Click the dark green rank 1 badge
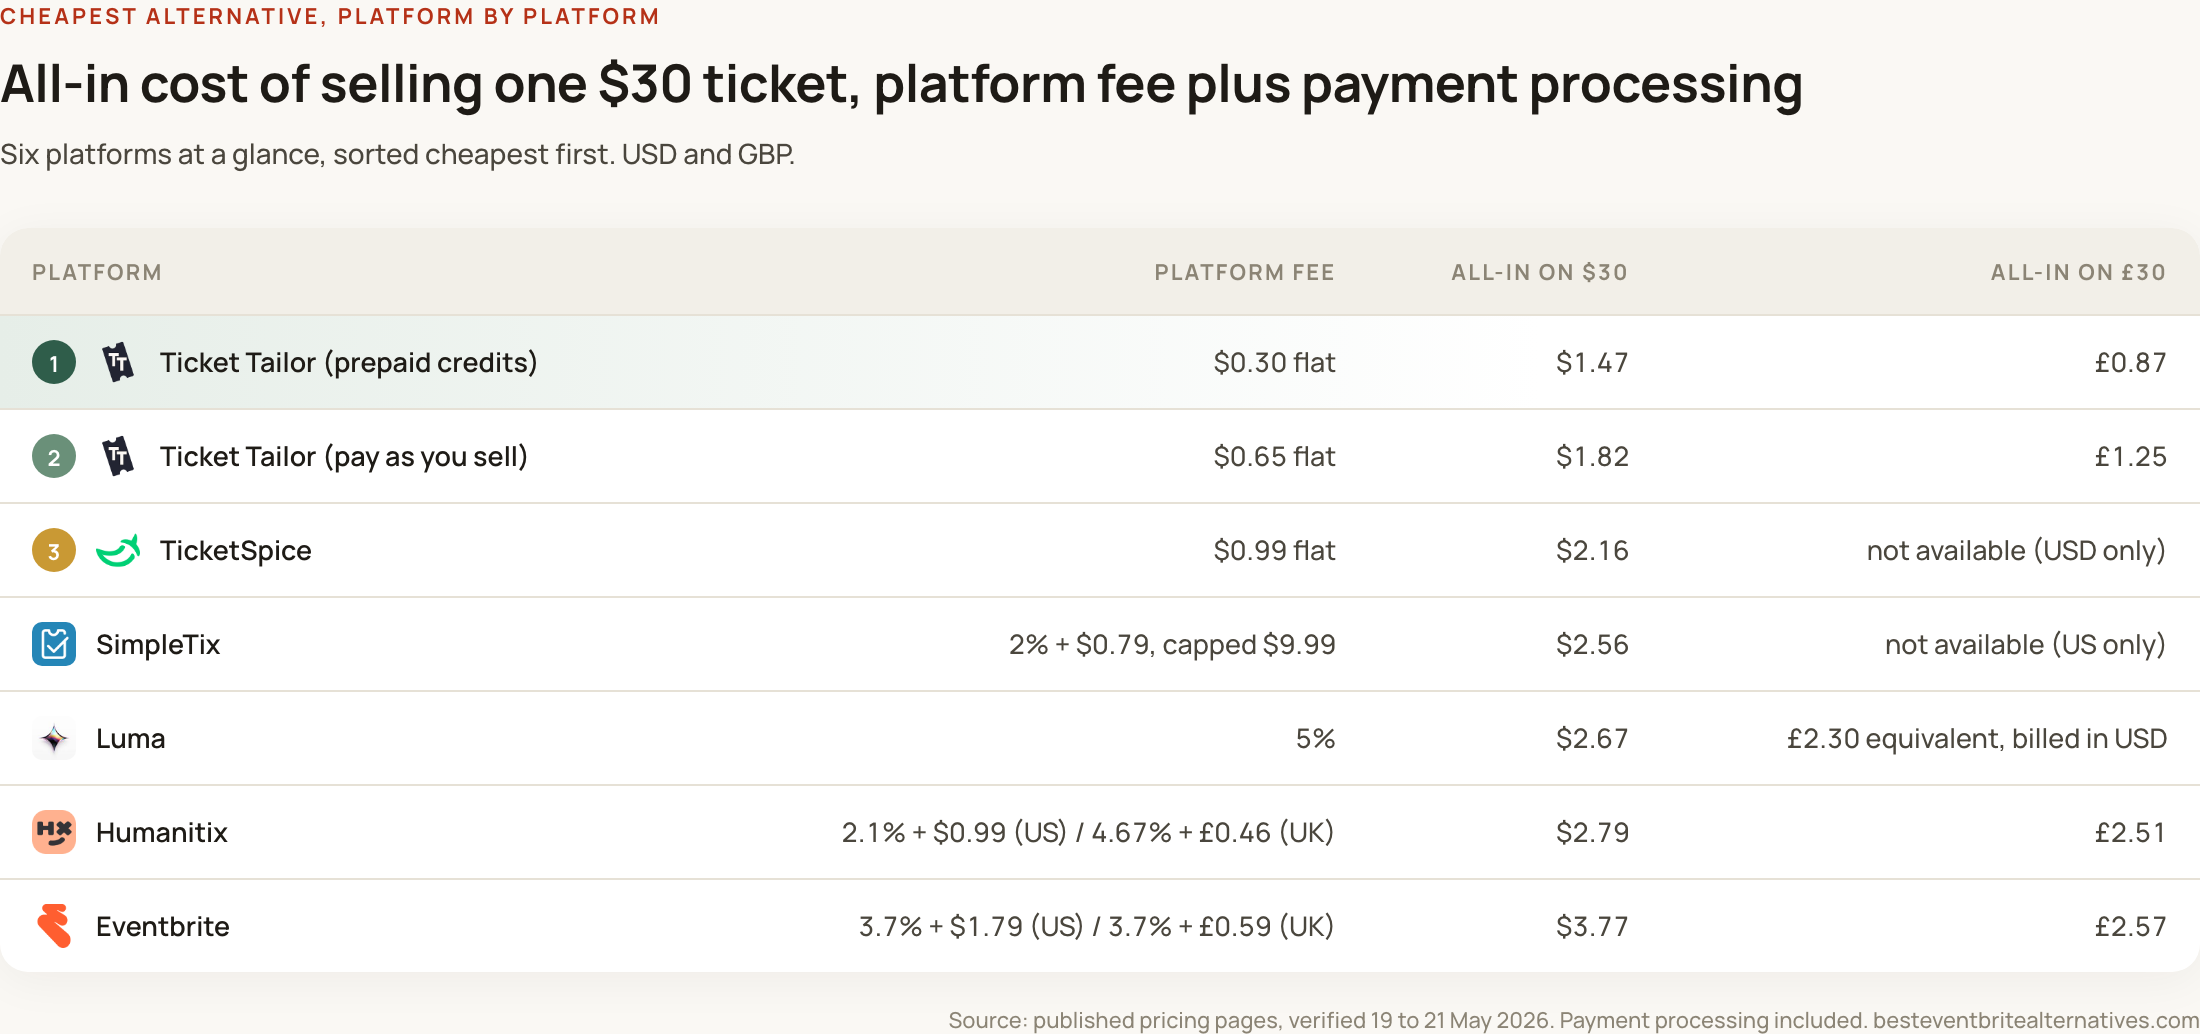Viewport: 2200px width, 1034px height. 54,362
